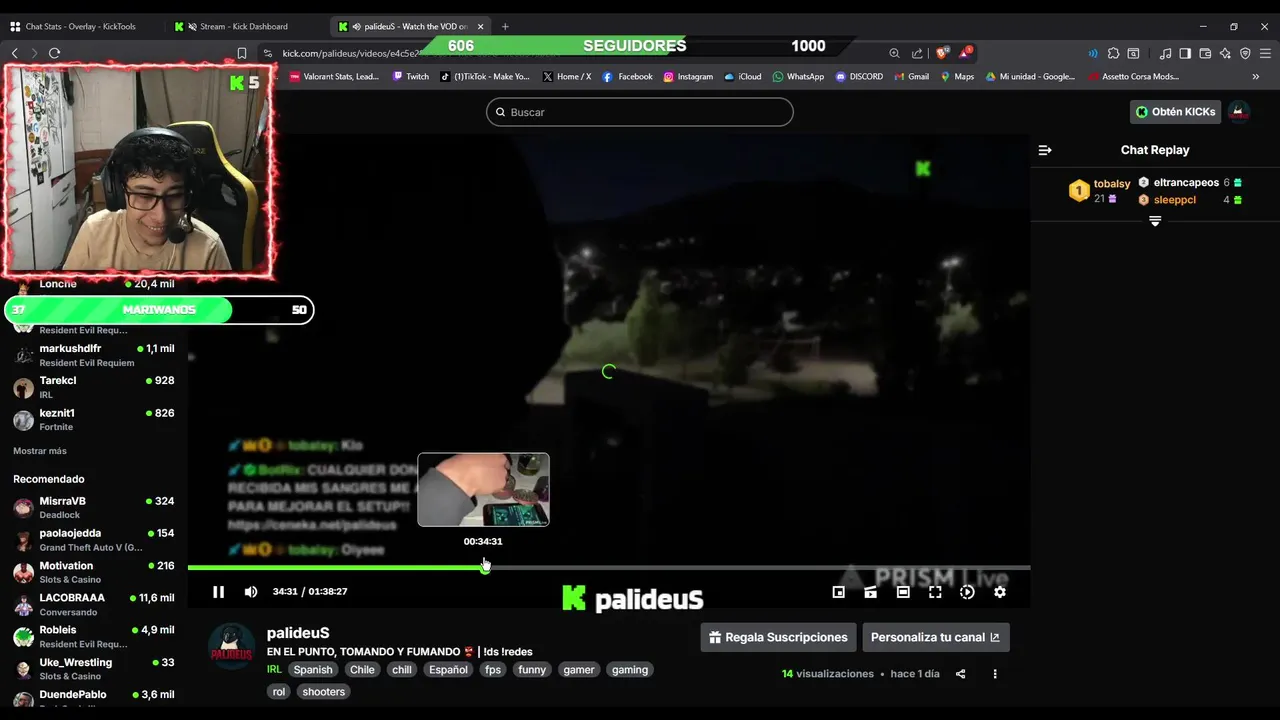The width and height of the screenshot is (1280, 720).
Task: Show more bookmarks chevron
Action: (x=1256, y=76)
